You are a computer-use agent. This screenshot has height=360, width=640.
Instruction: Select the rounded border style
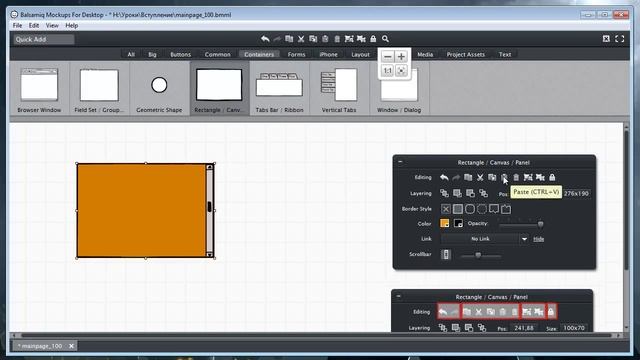pyautogui.click(x=470, y=209)
